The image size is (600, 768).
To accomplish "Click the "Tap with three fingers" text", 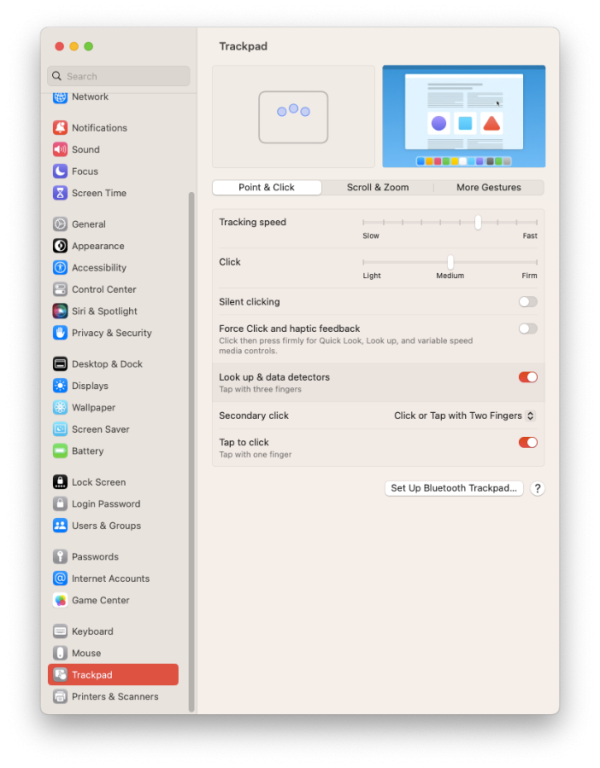I will tap(260, 389).
